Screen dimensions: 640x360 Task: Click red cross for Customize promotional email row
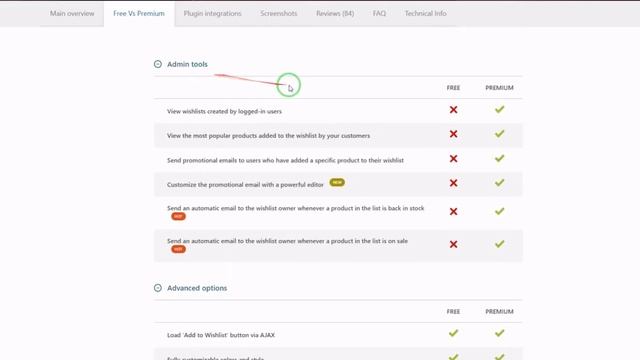pos(453,183)
